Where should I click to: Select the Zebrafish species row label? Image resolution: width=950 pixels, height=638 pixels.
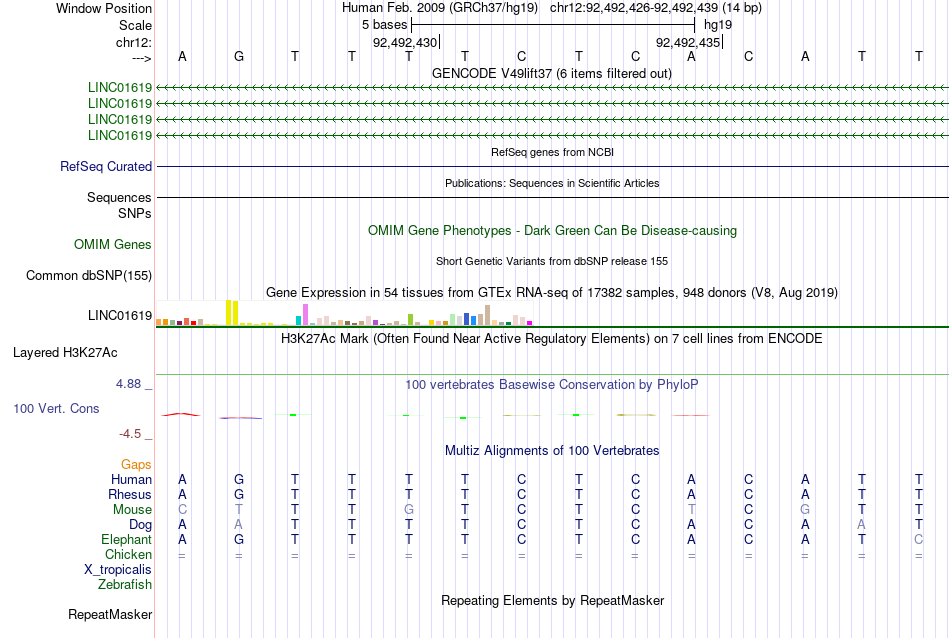point(125,585)
